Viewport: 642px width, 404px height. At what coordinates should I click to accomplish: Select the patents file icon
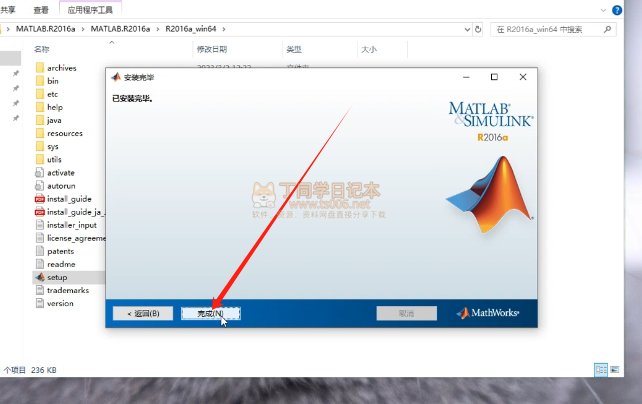(40, 251)
